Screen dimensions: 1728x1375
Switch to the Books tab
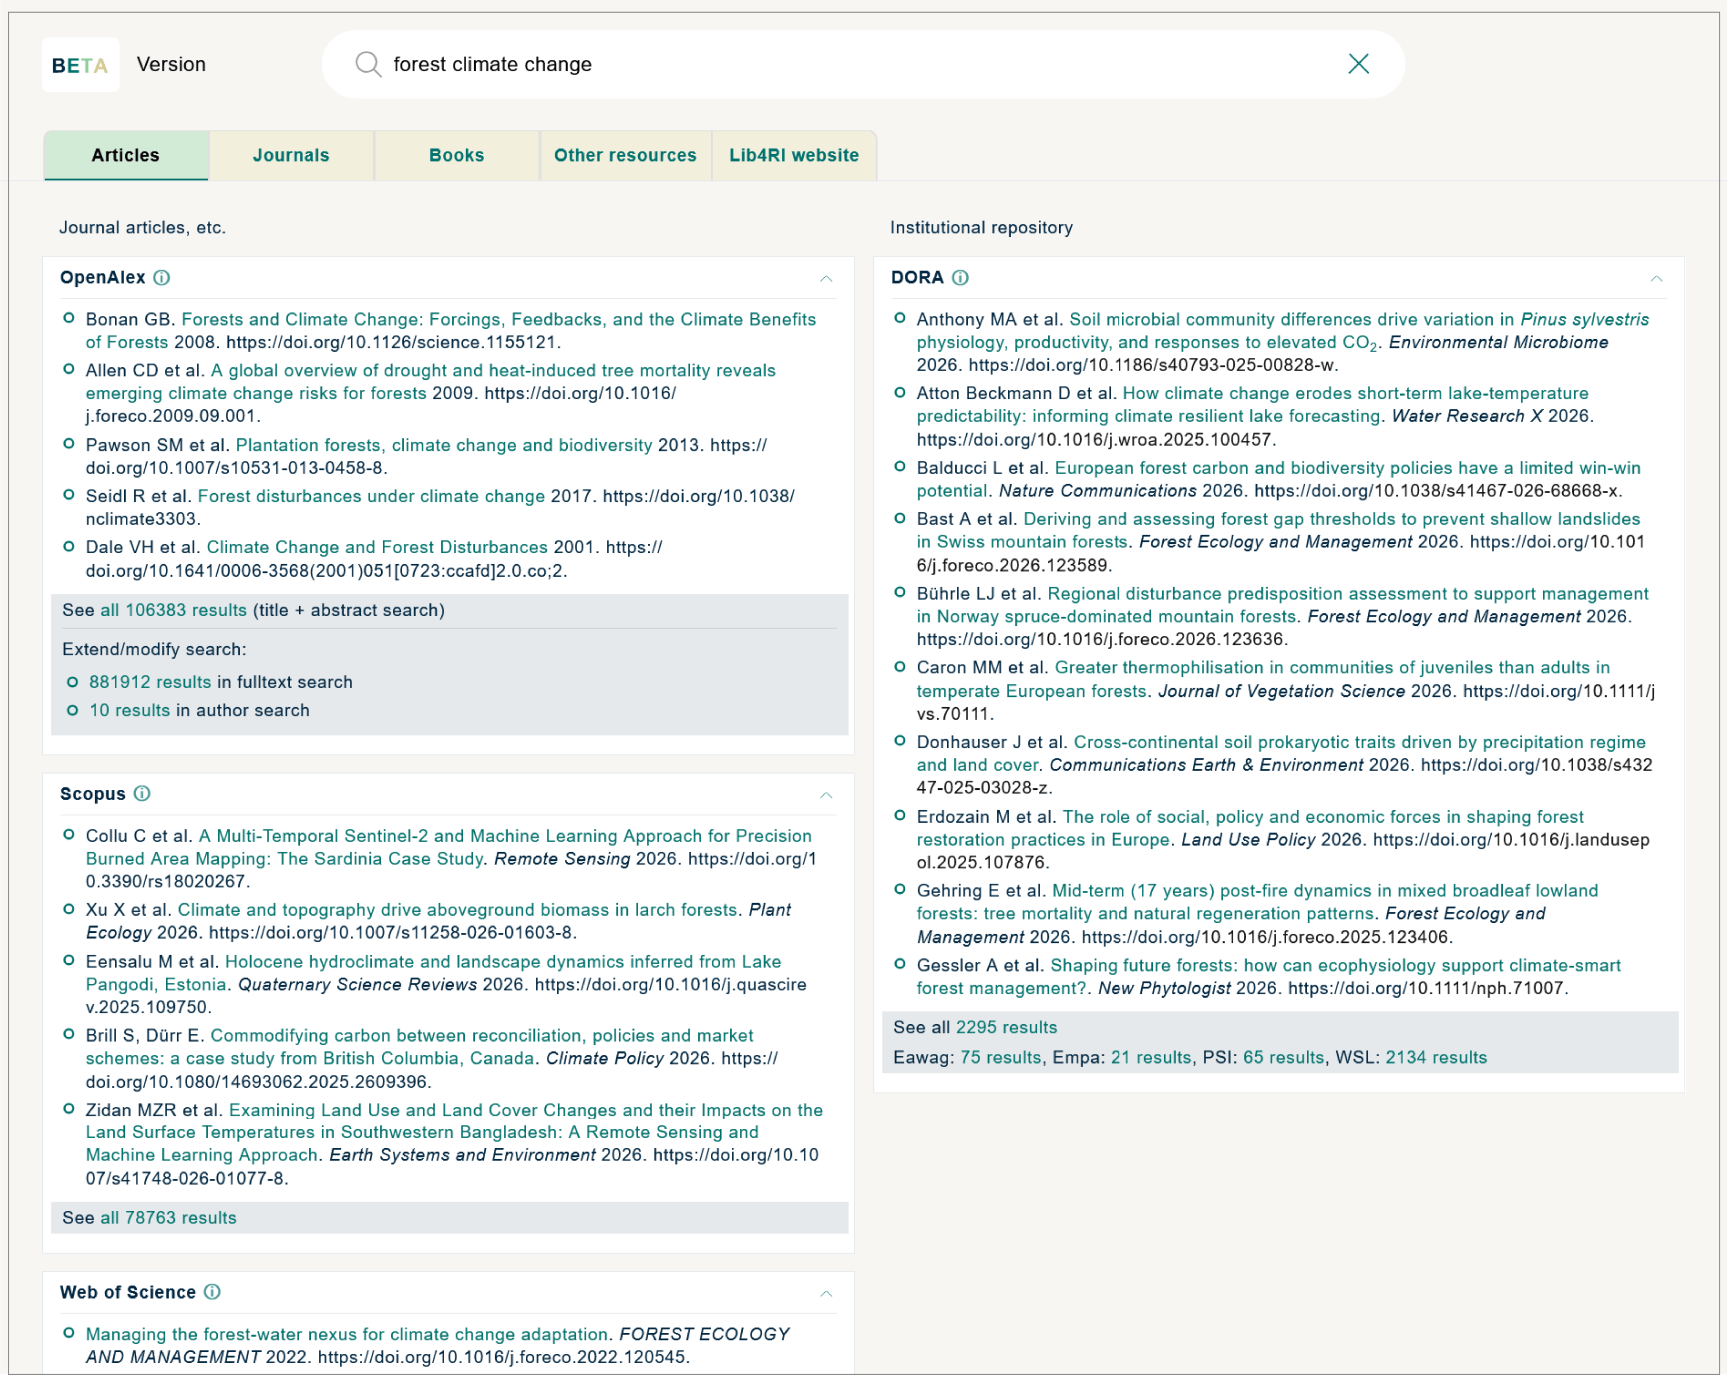pos(456,155)
